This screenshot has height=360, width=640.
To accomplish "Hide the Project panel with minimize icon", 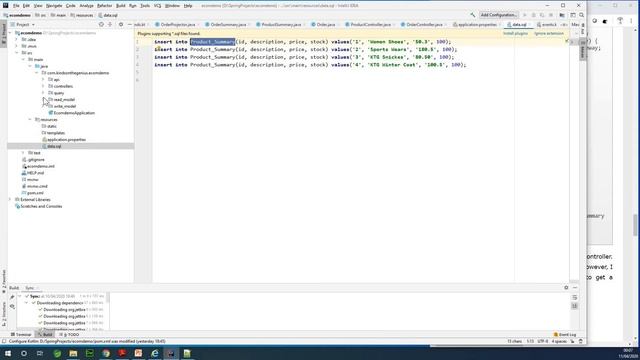I will pyautogui.click(x=130, y=24).
